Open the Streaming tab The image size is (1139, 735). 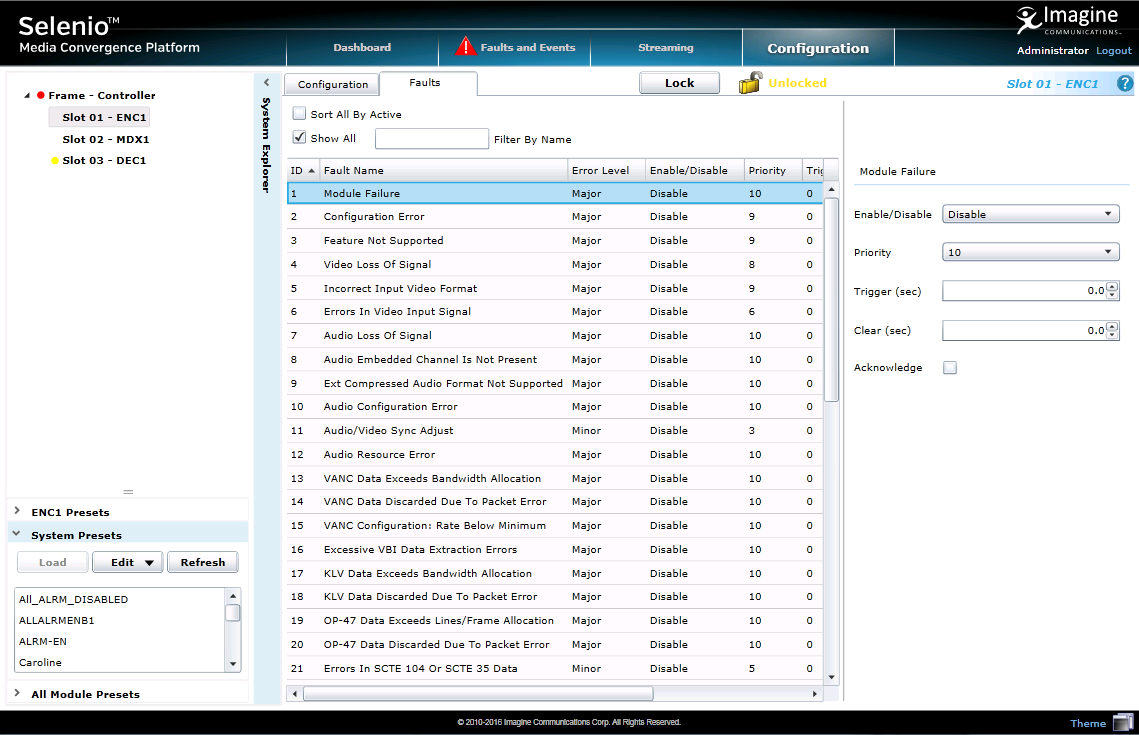(x=665, y=47)
